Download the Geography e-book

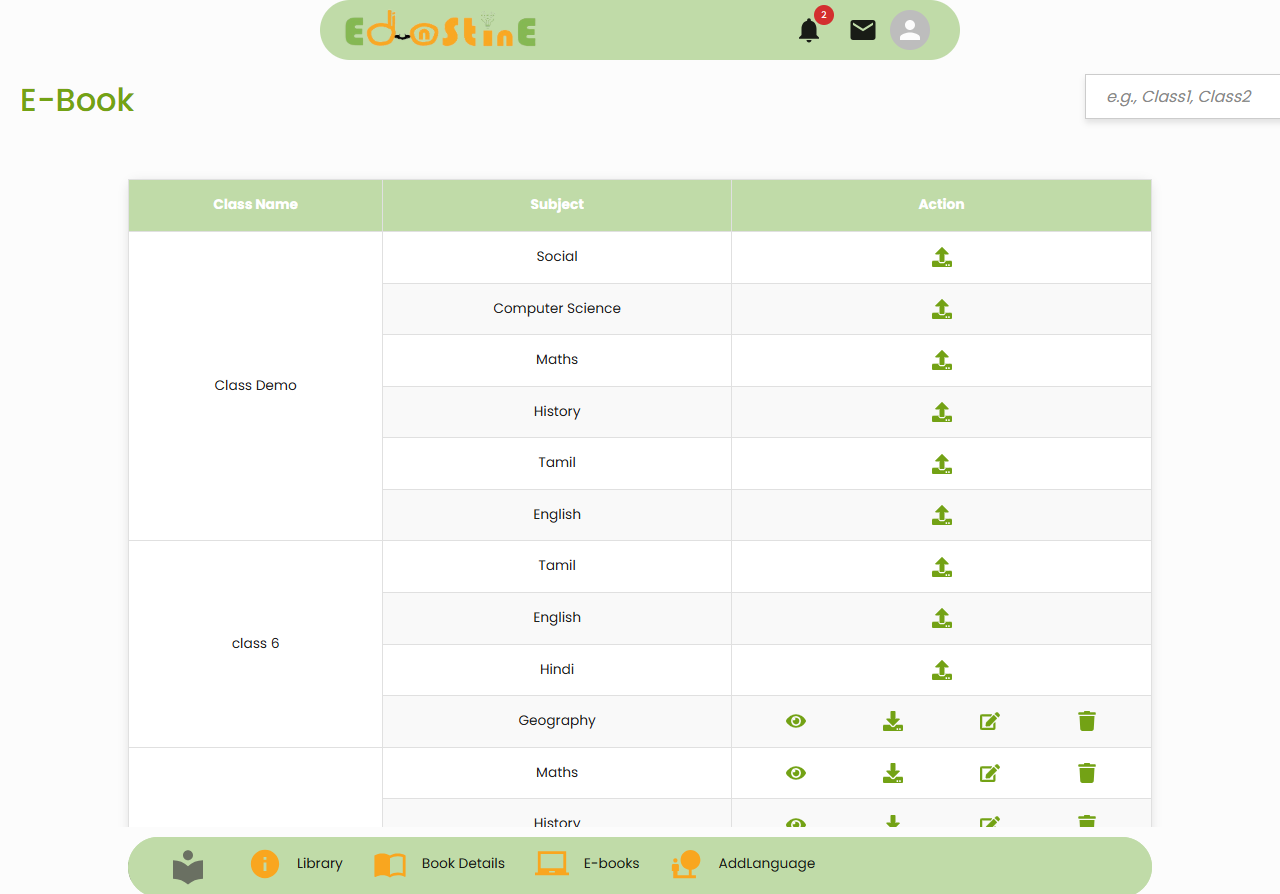893,721
